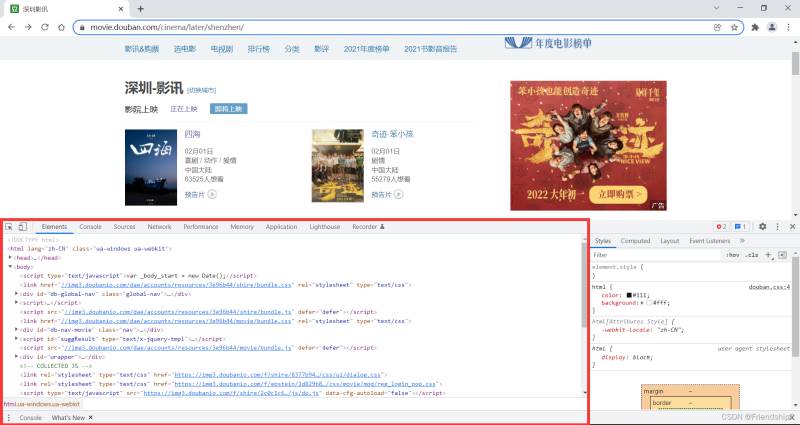Click the 即将上映 coming-soon button
800x425 pixels.
(228, 109)
